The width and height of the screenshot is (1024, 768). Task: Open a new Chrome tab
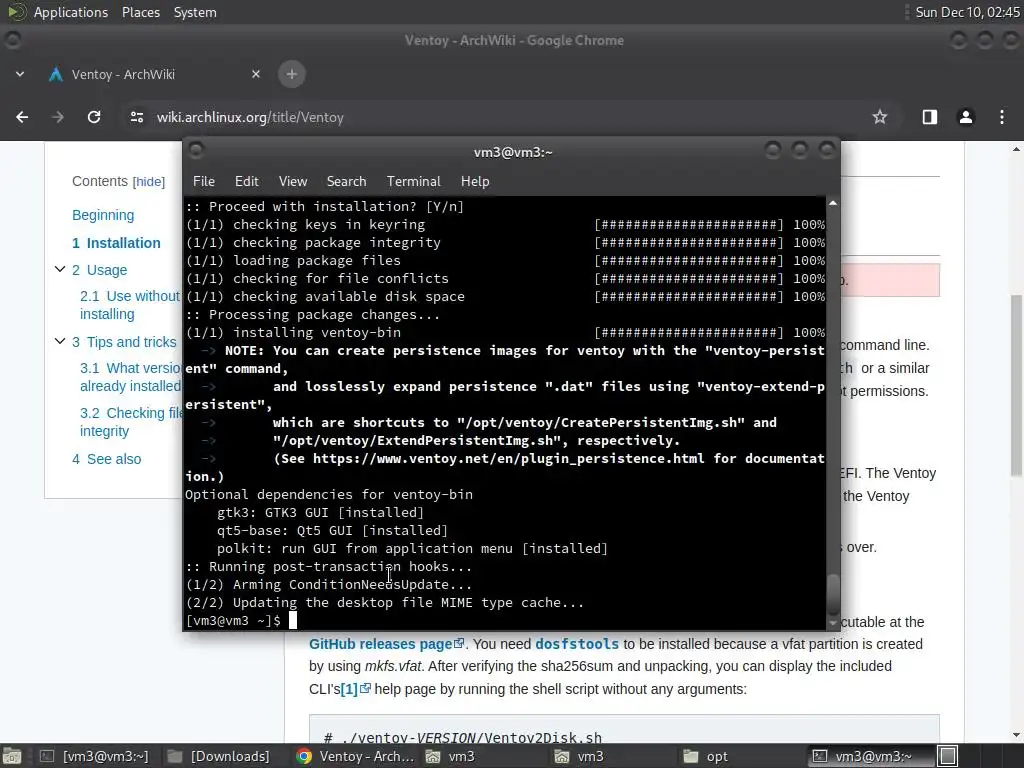(292, 74)
